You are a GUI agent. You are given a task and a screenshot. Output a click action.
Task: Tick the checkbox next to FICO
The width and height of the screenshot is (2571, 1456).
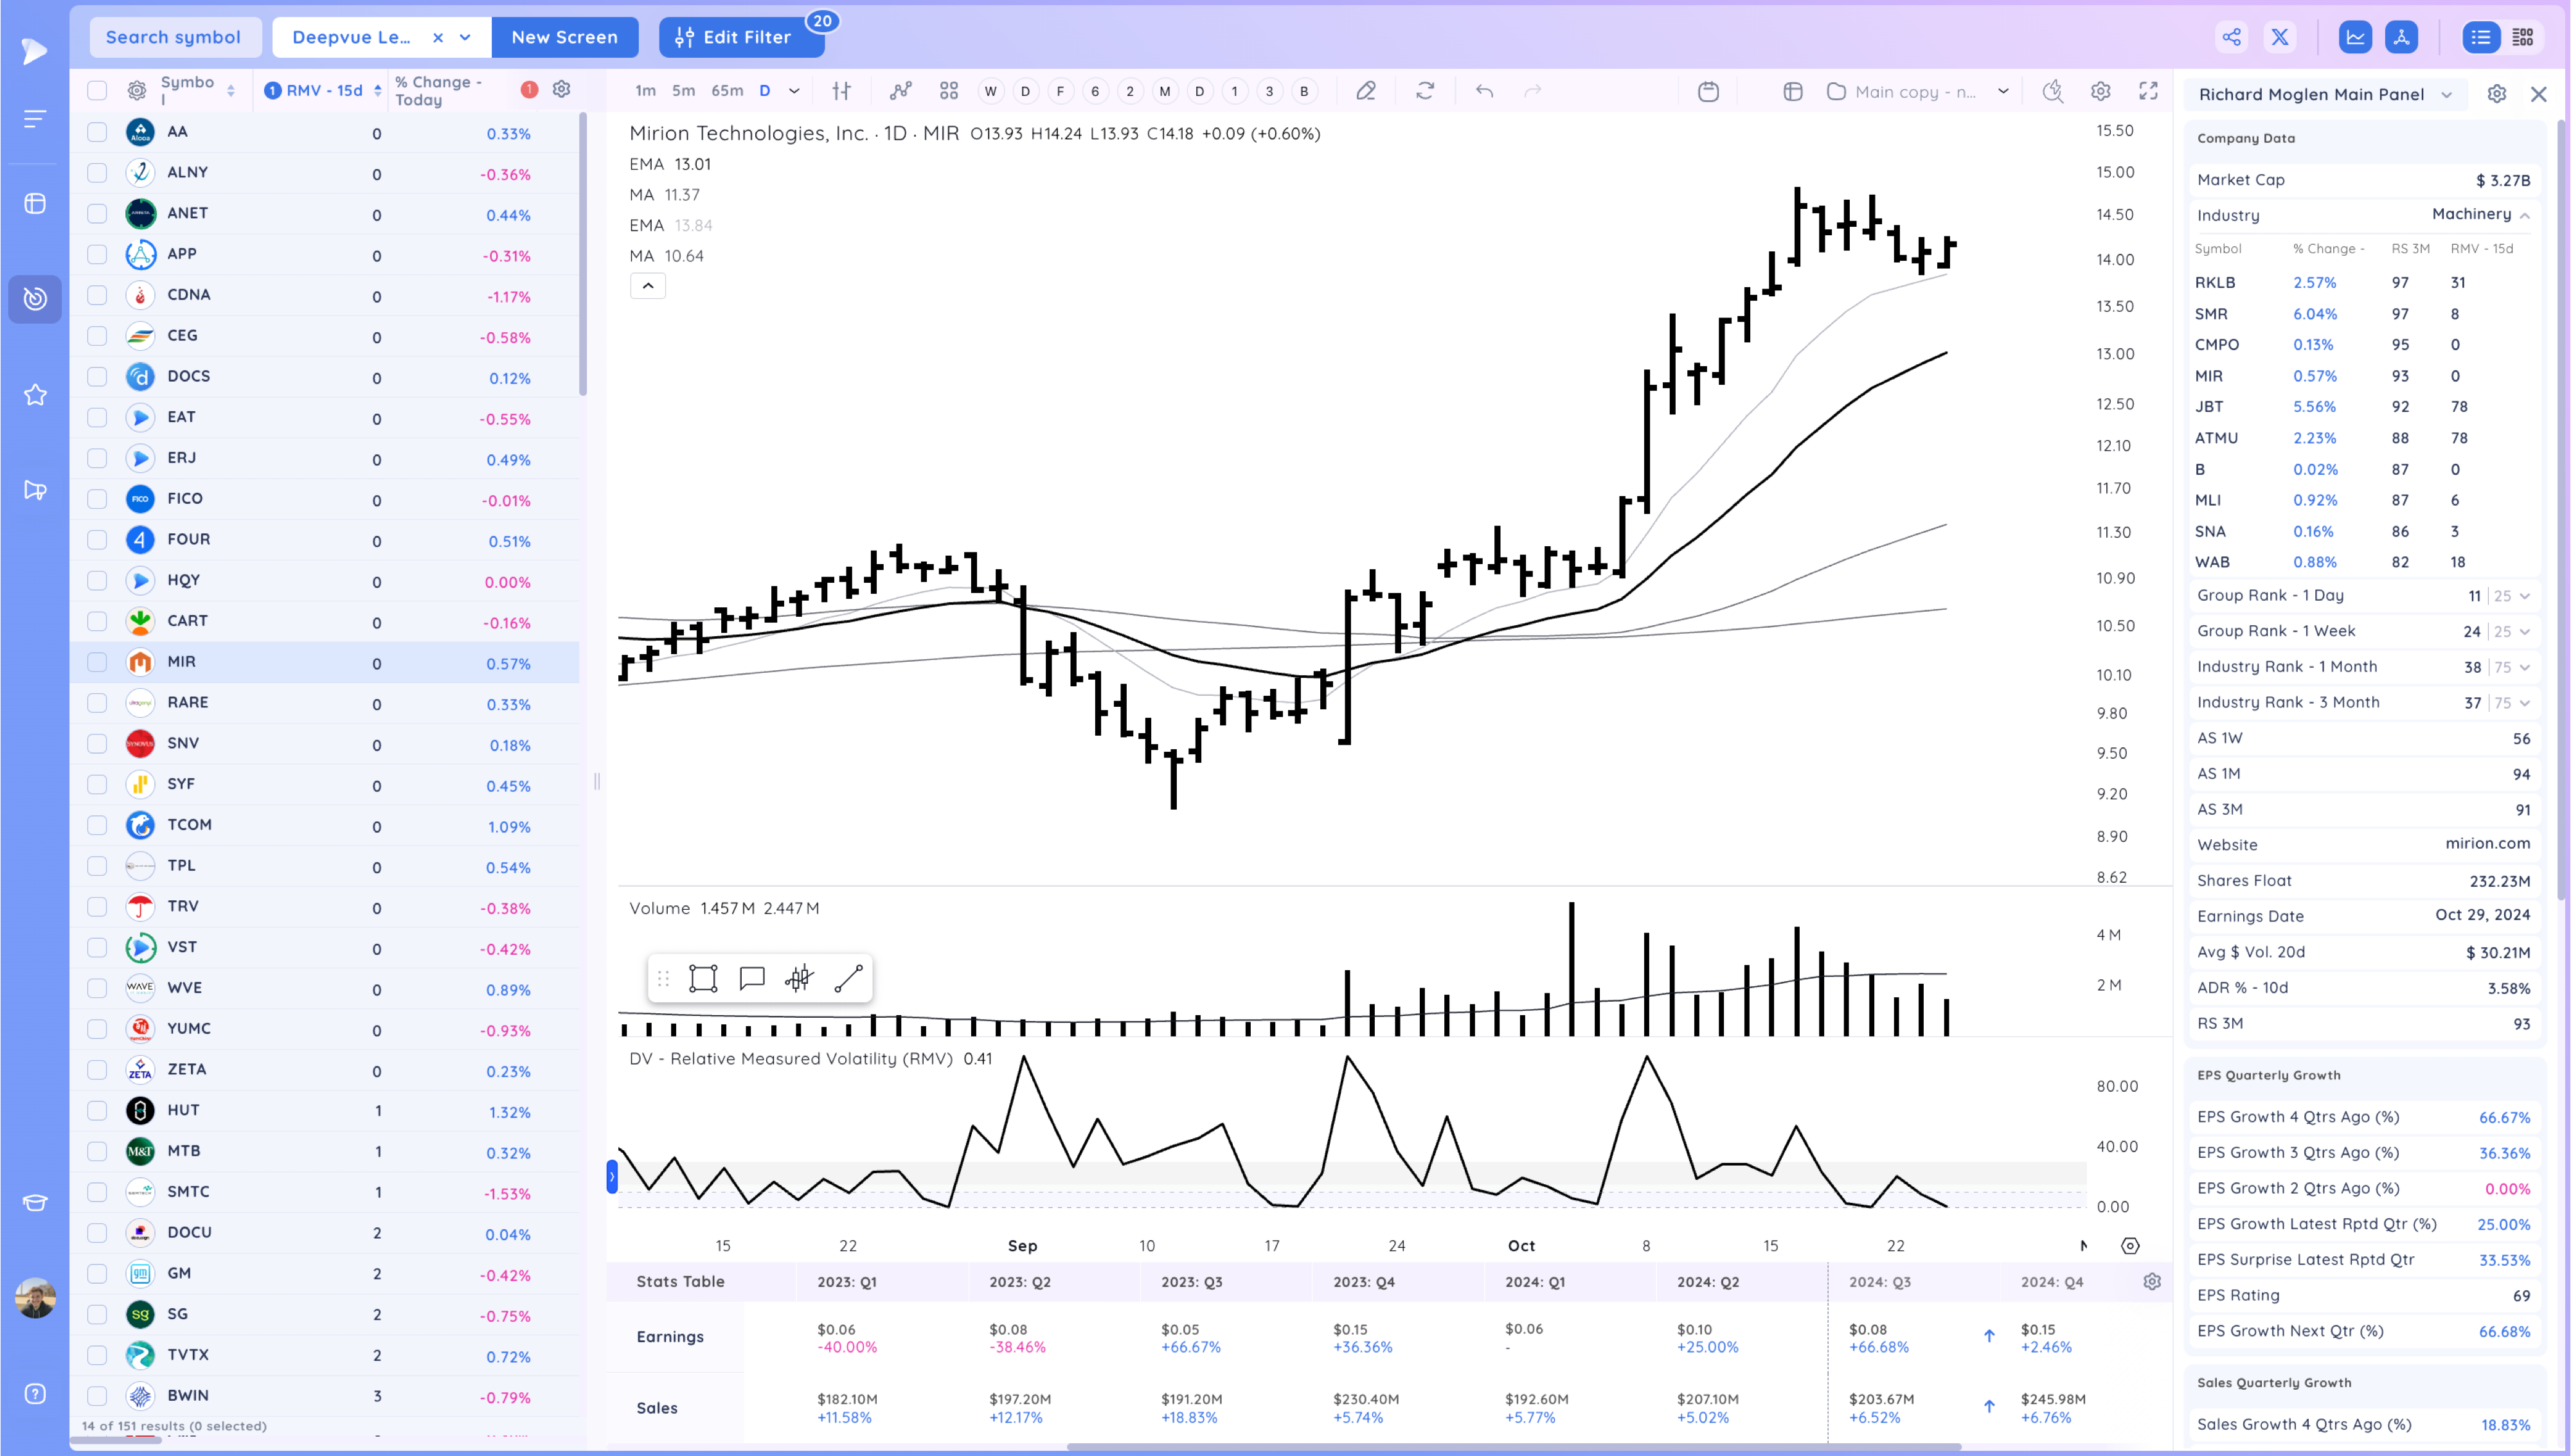97,498
